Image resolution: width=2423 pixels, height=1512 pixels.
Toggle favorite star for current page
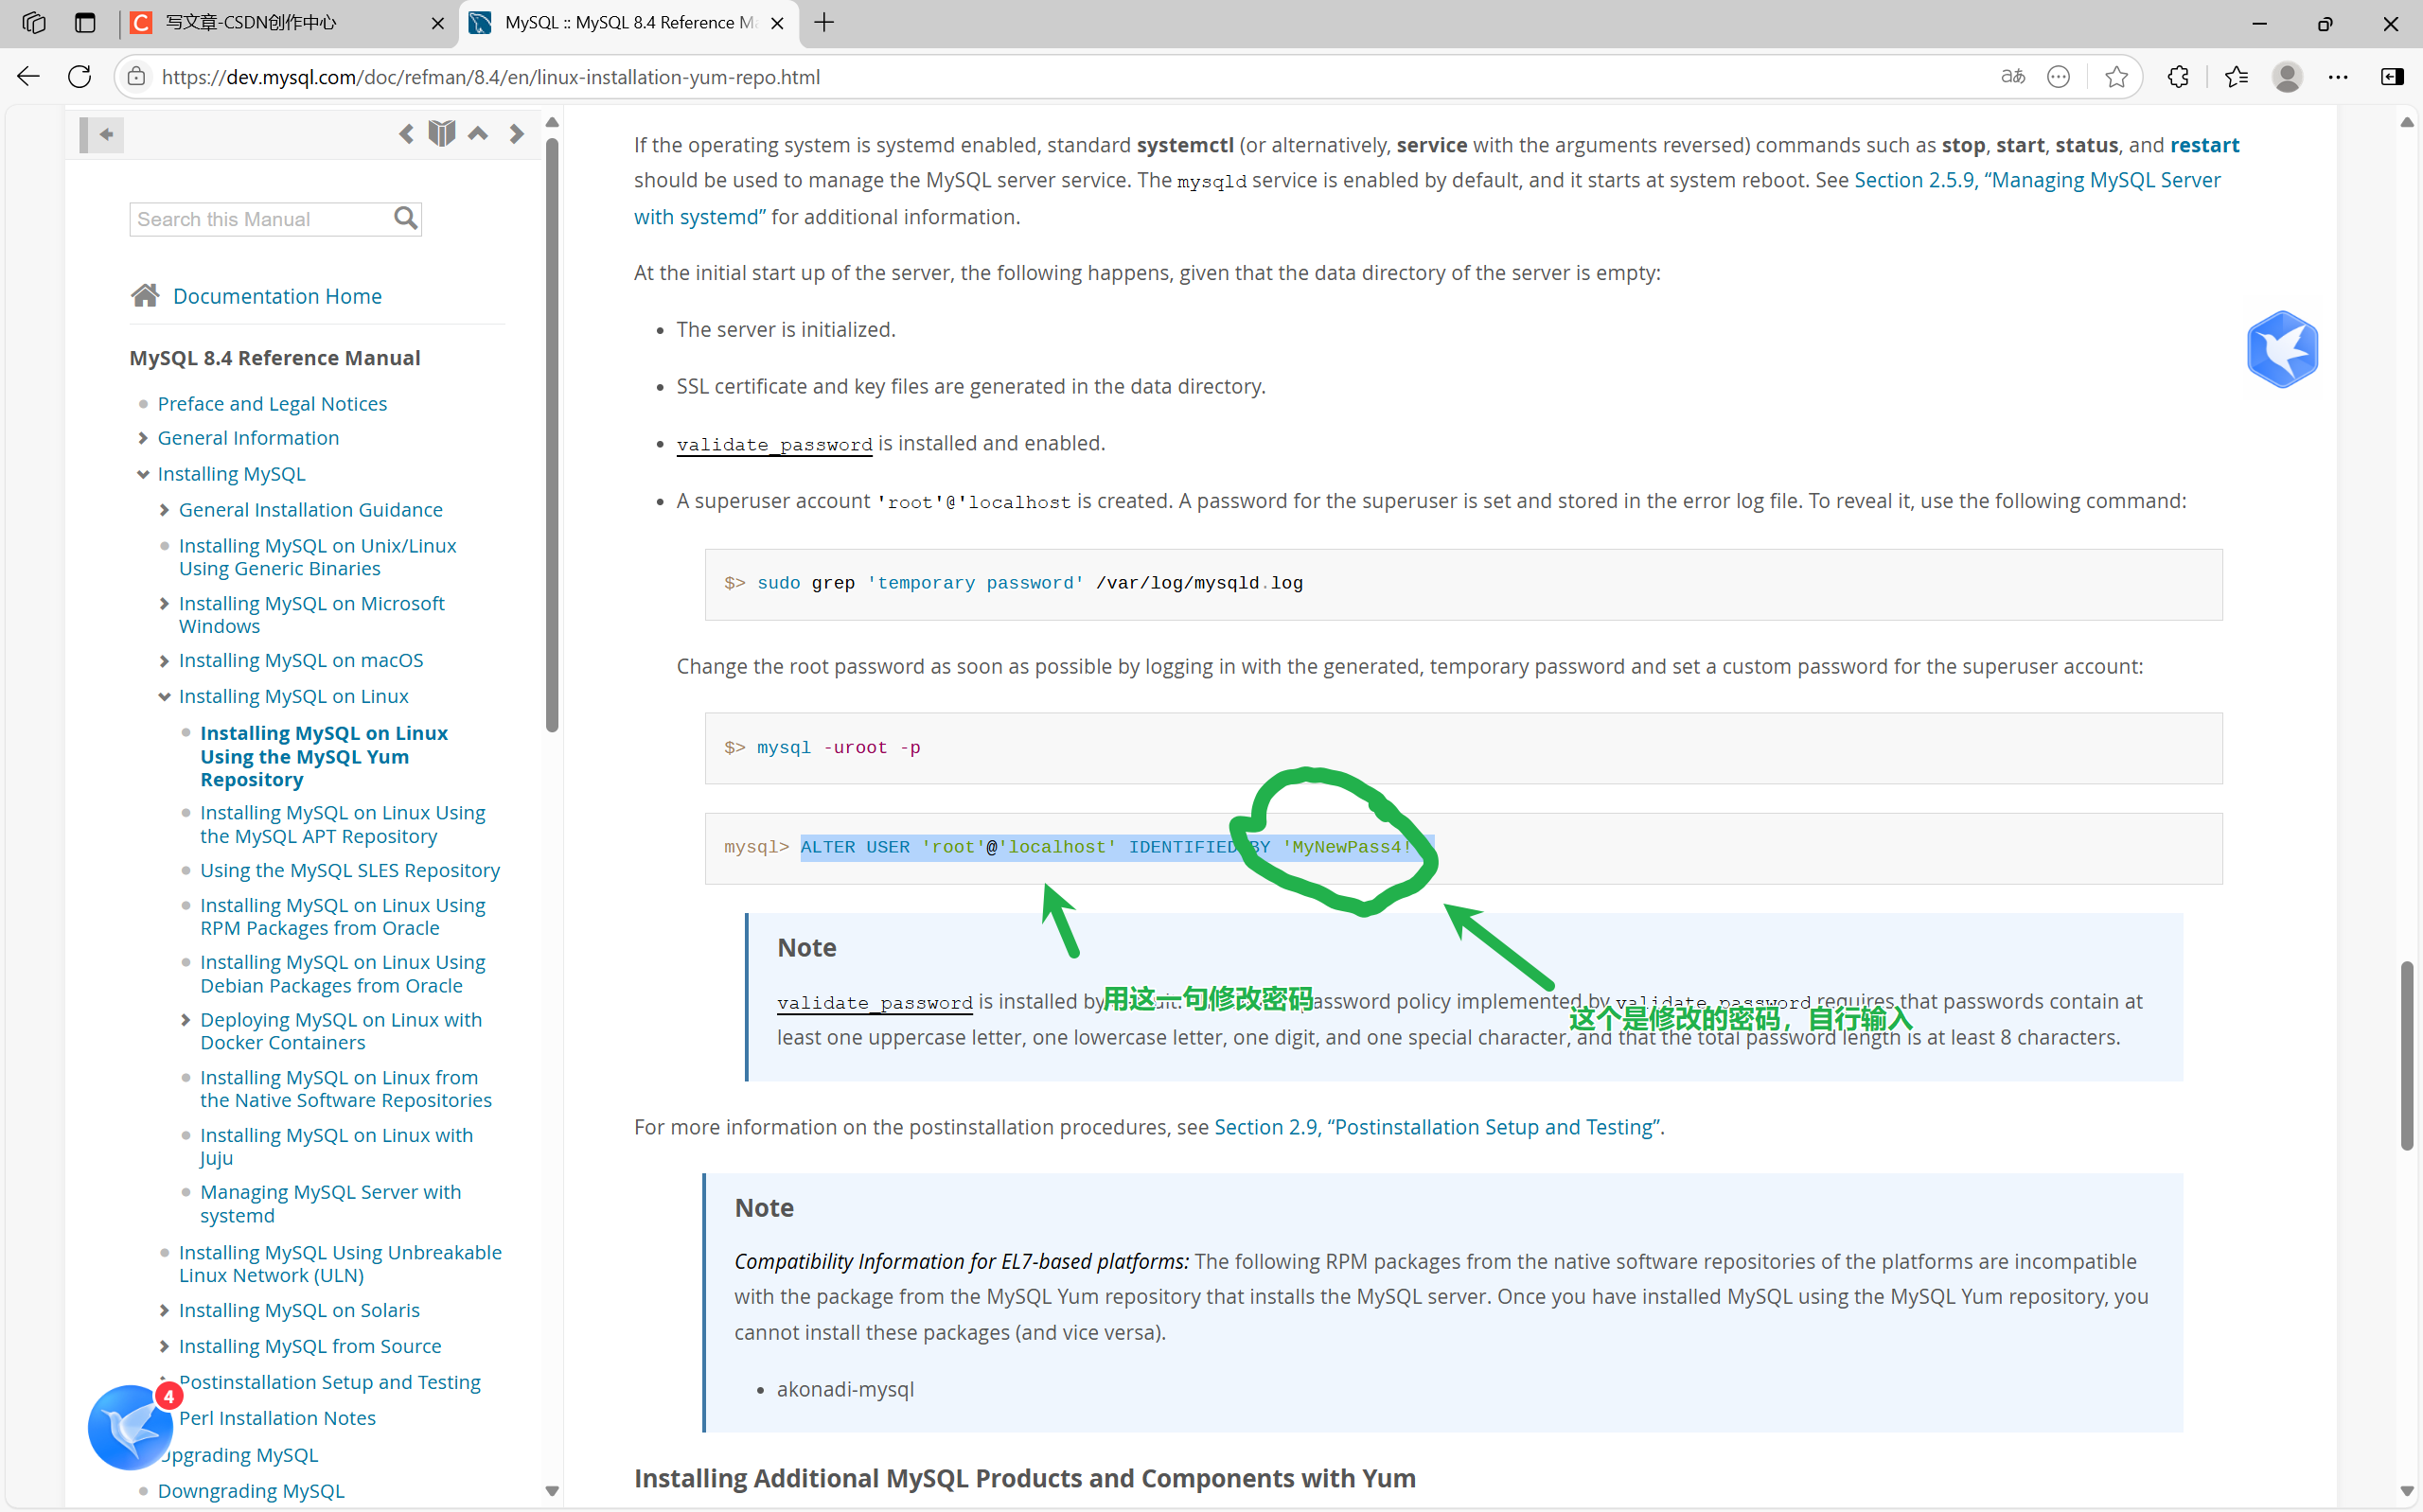click(x=2115, y=76)
